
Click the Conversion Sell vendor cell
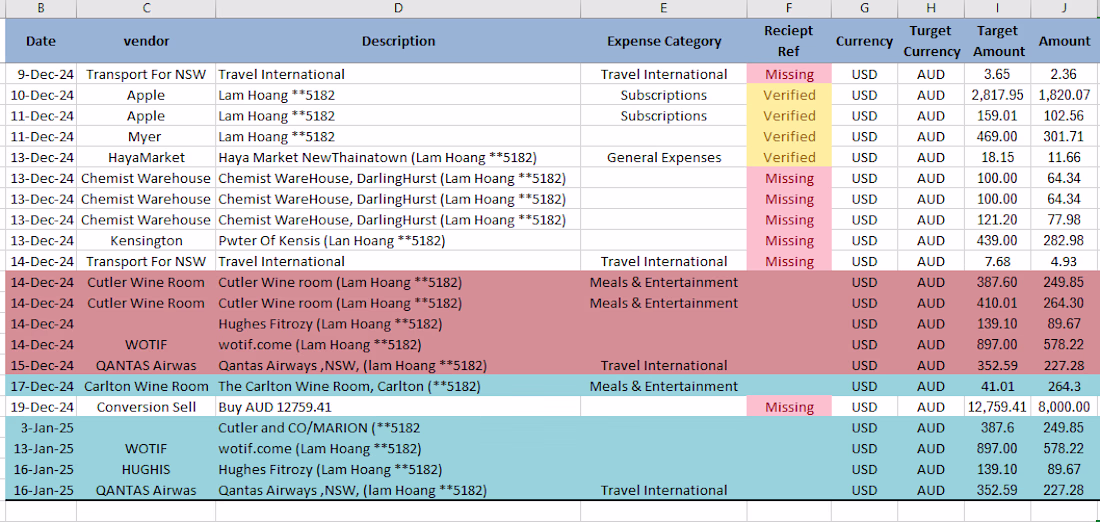pos(146,407)
